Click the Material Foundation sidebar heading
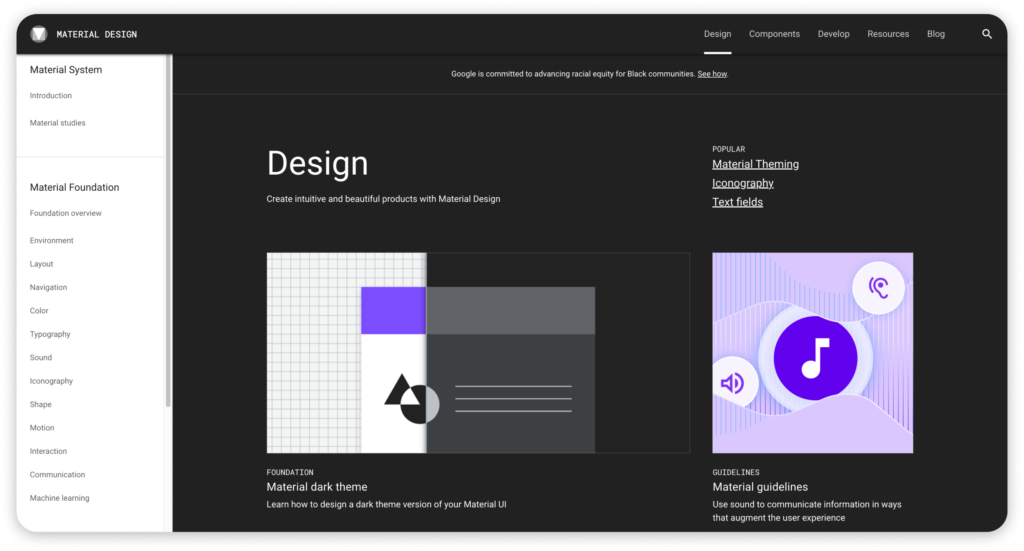This screenshot has width=1024, height=551. click(74, 187)
